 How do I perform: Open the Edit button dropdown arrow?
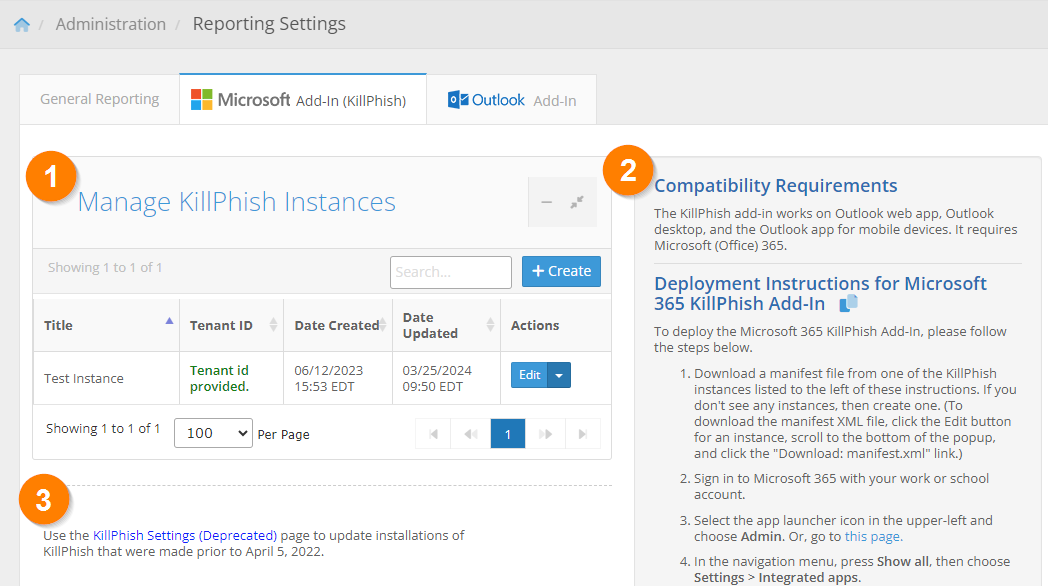pyautogui.click(x=559, y=376)
